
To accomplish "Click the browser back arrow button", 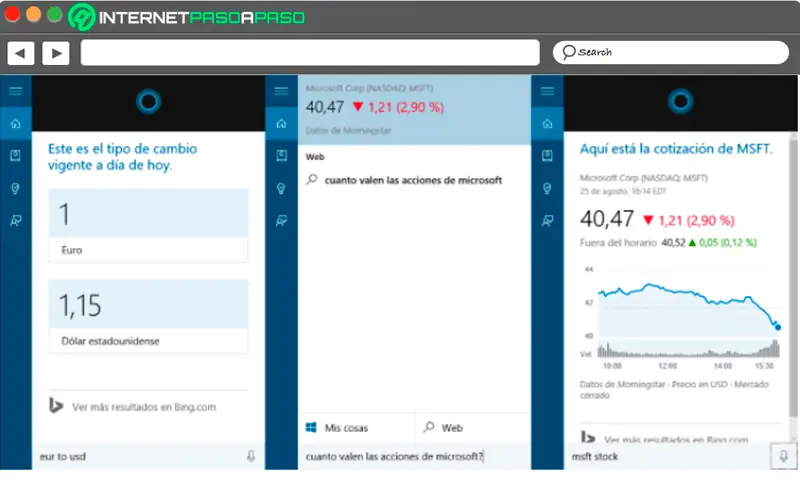I will pyautogui.click(x=20, y=53).
